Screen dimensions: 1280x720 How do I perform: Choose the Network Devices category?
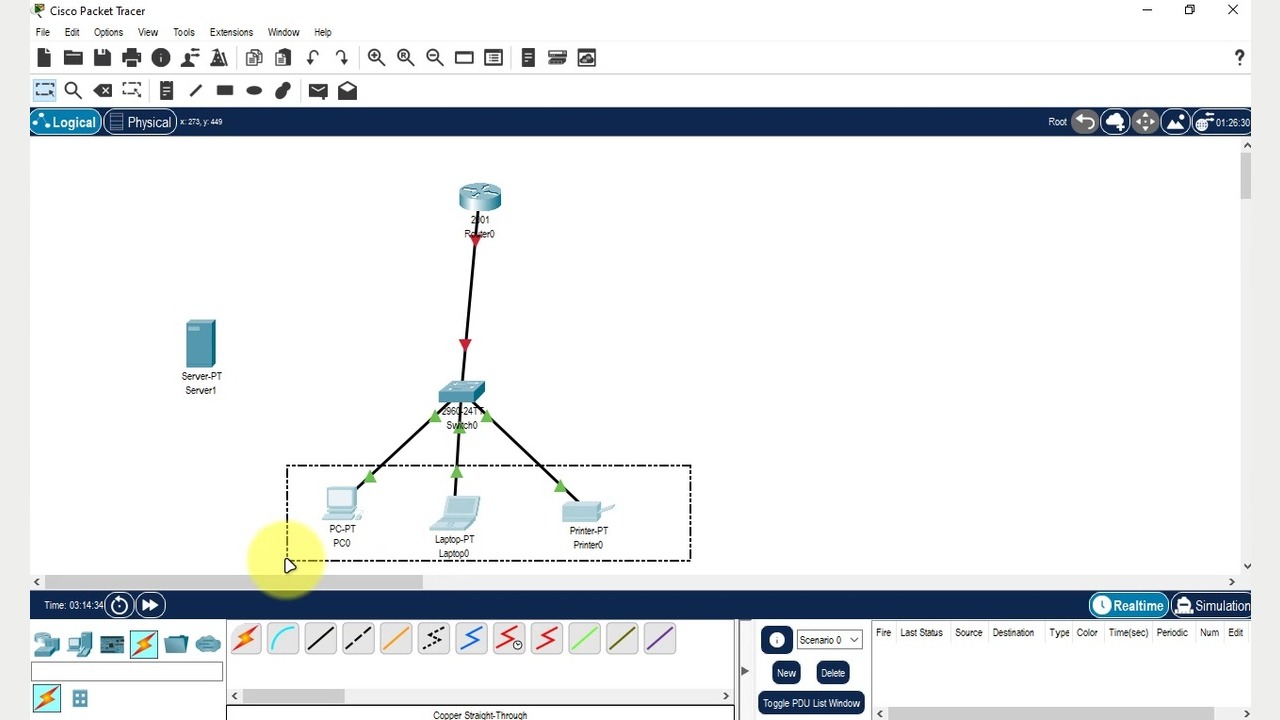tap(46, 644)
